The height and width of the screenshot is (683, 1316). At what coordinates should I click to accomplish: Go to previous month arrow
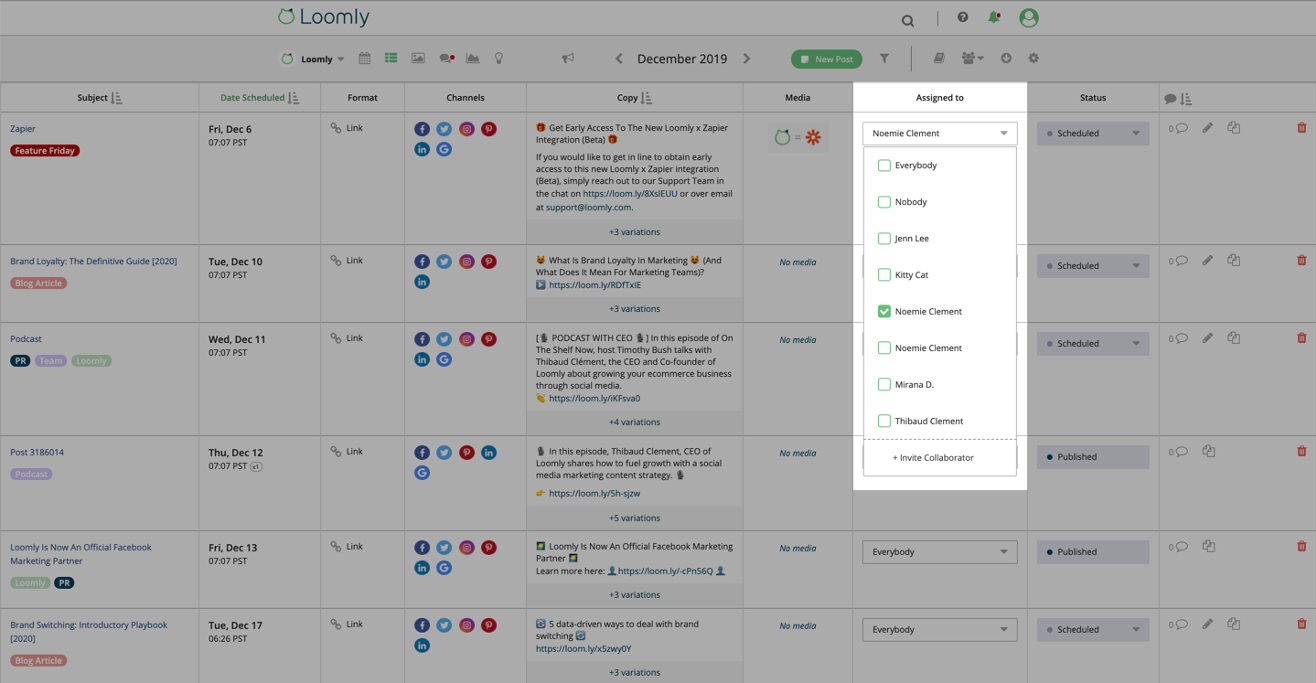(x=619, y=59)
